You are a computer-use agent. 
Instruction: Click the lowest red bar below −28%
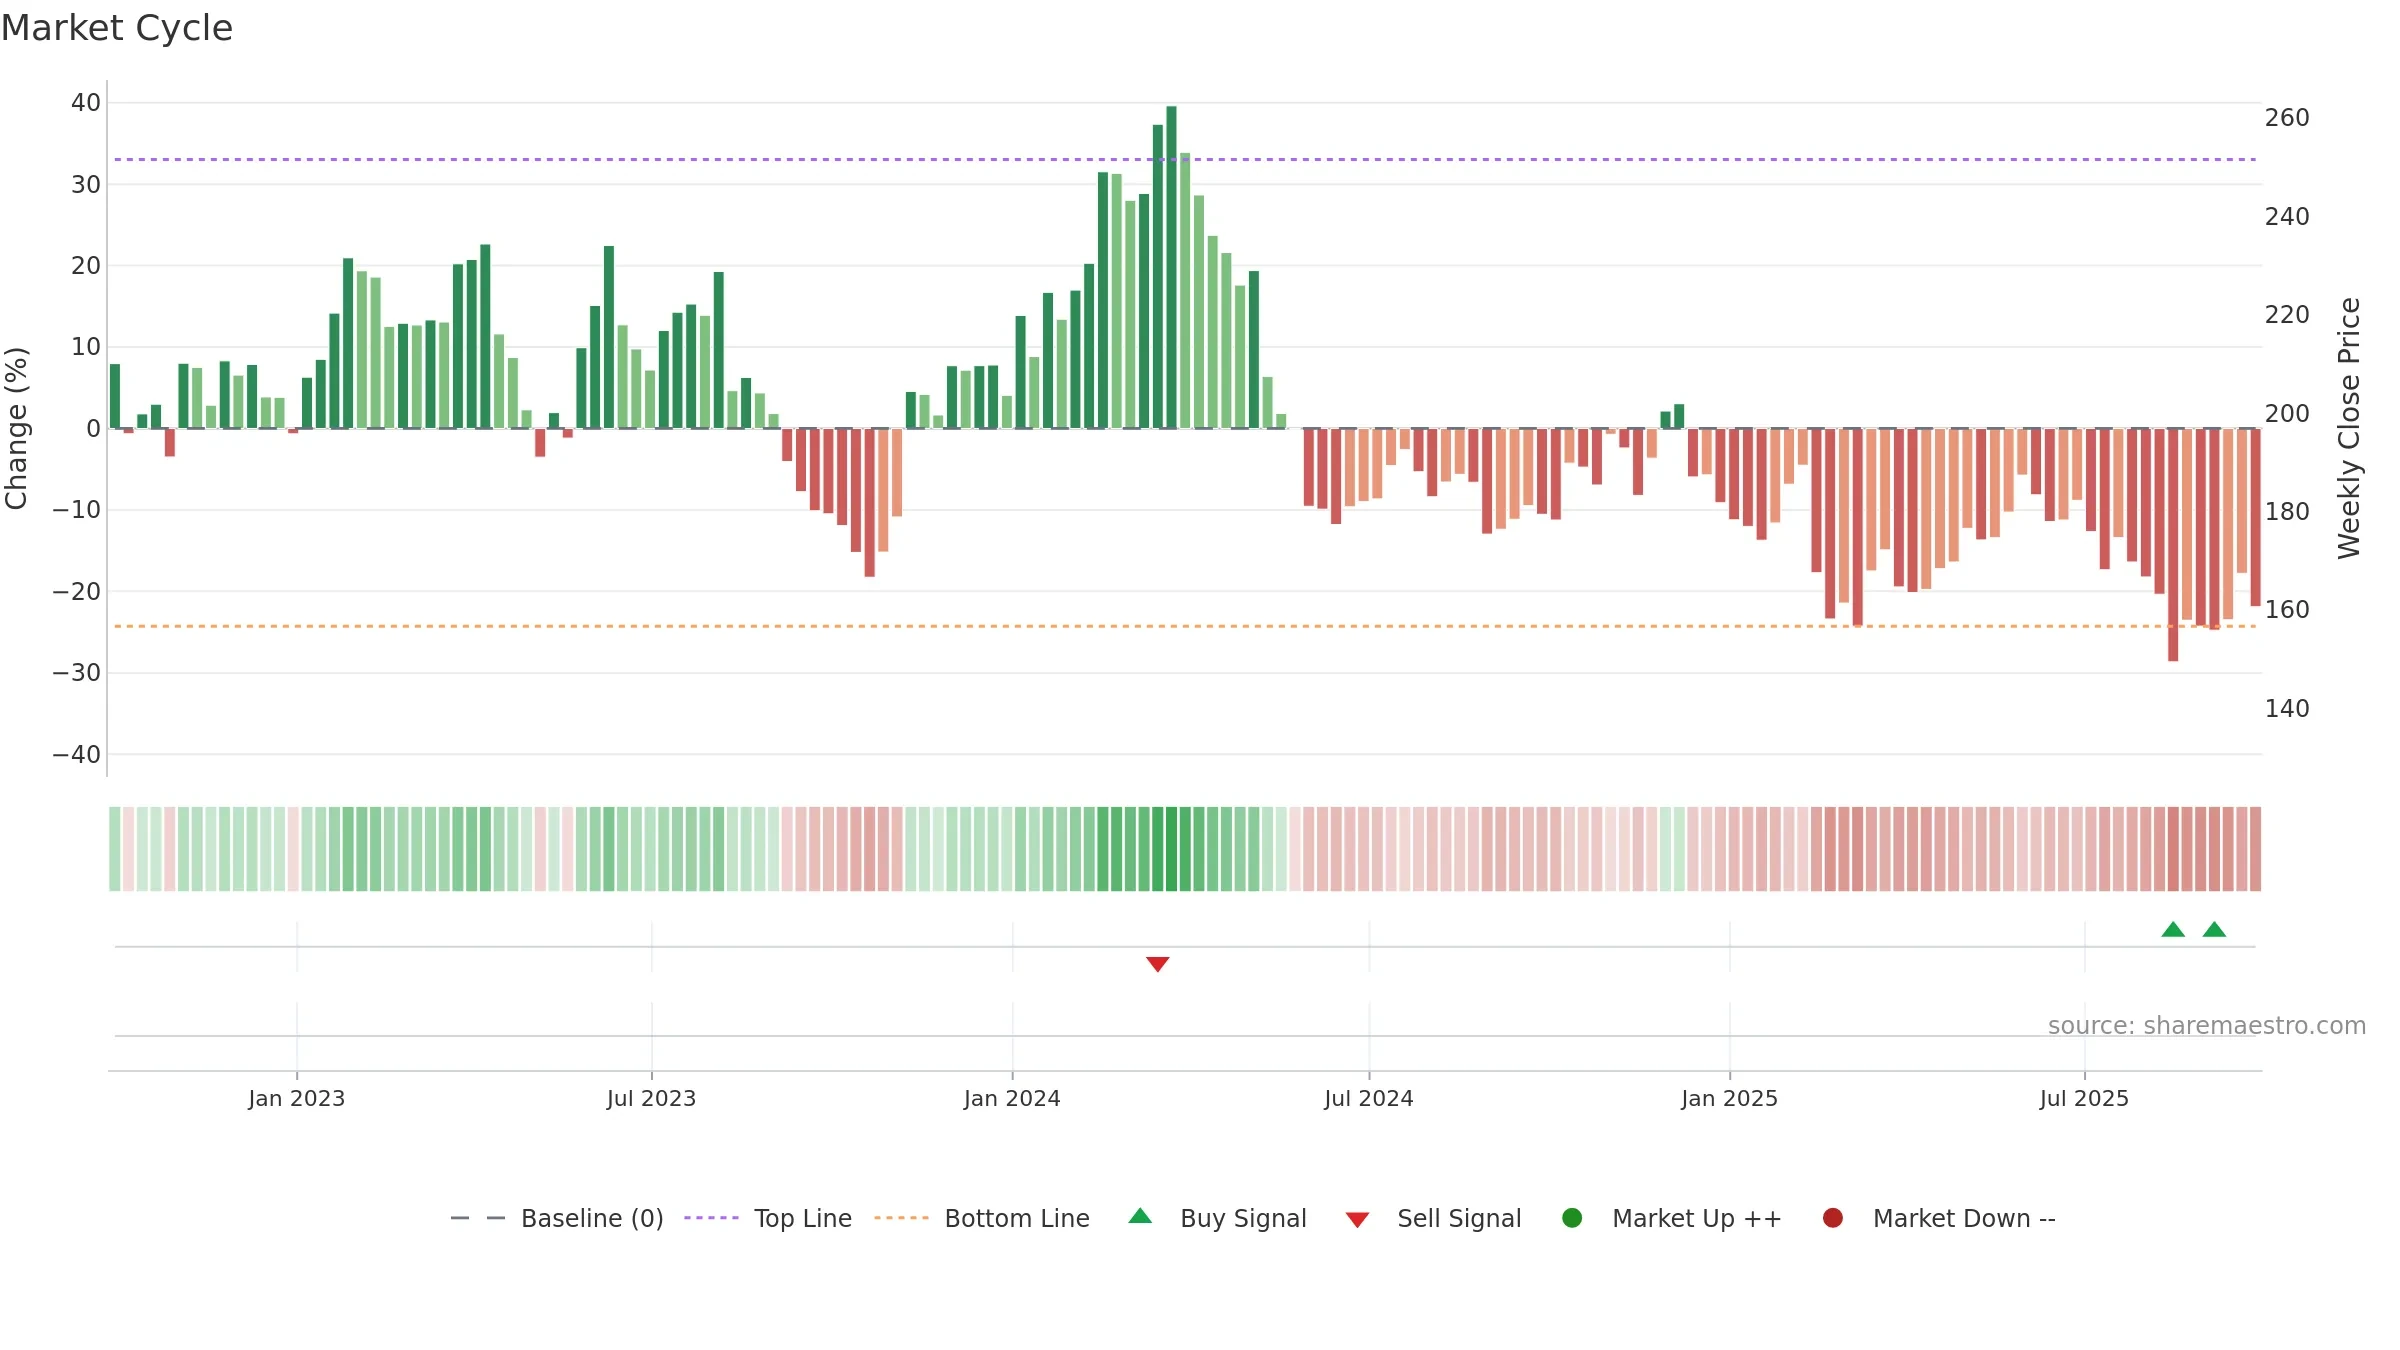click(x=2173, y=545)
